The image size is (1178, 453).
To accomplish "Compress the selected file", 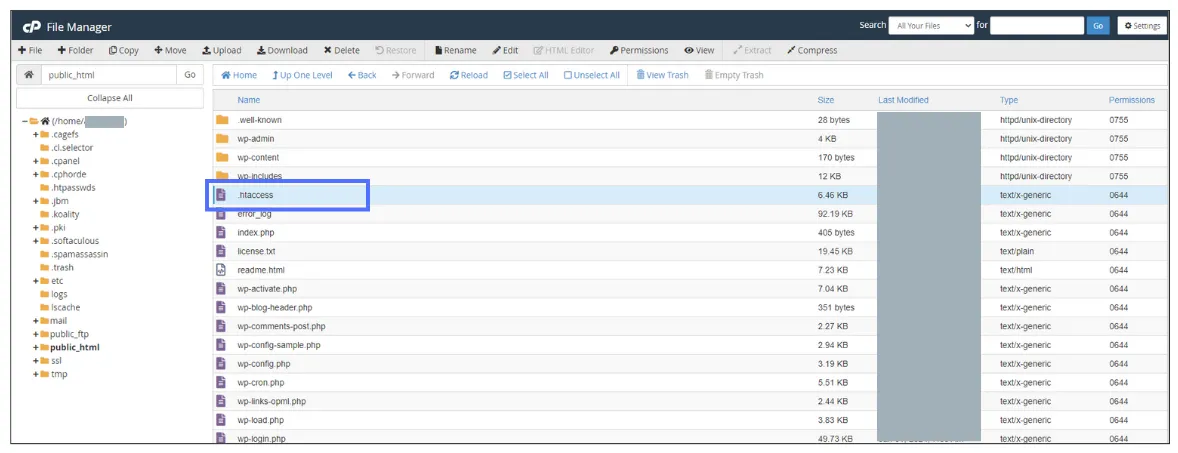I will [812, 50].
